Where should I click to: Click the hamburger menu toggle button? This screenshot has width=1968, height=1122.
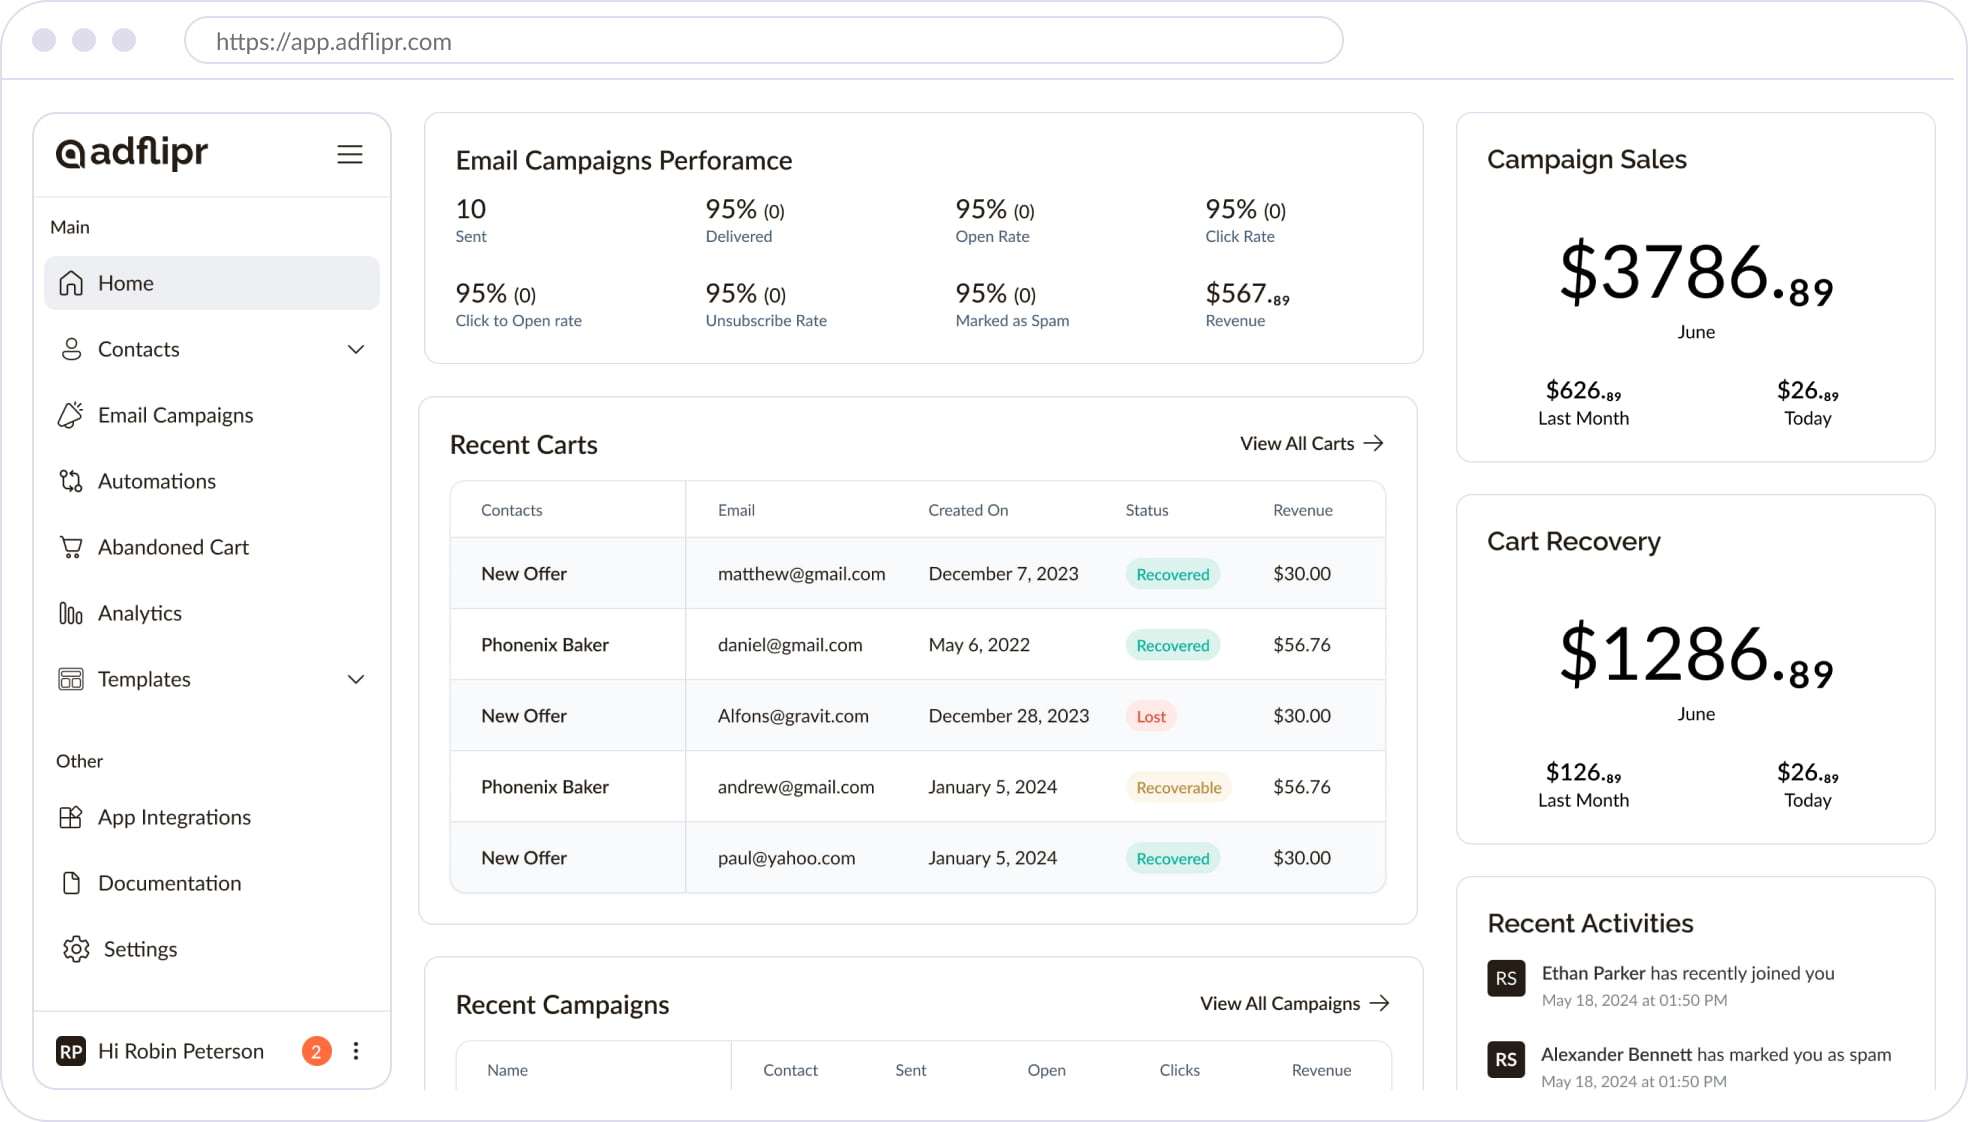pyautogui.click(x=350, y=154)
